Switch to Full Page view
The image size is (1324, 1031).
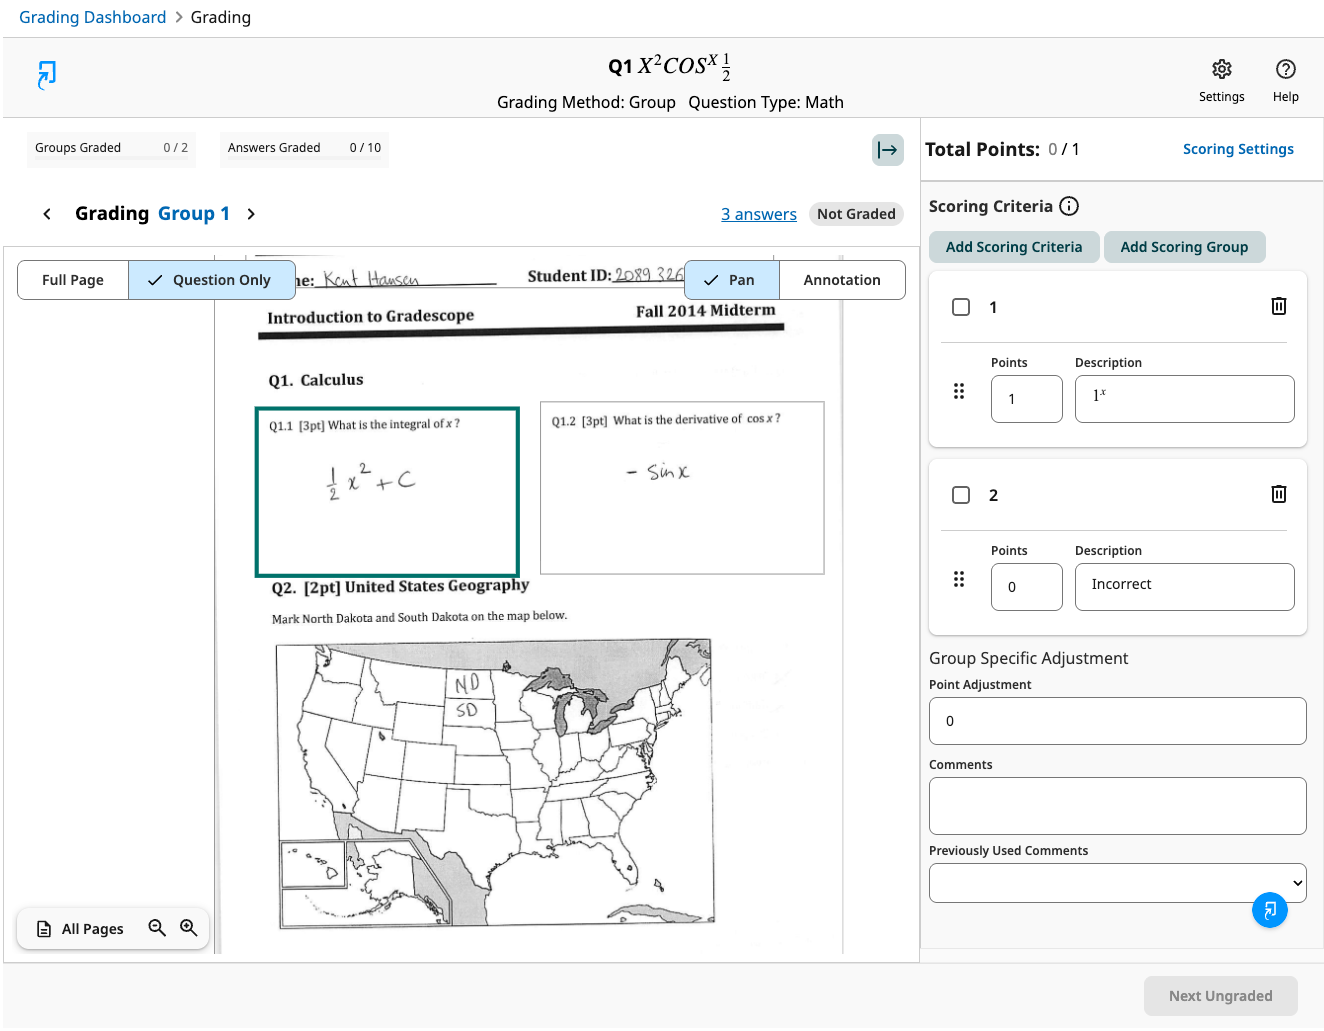[73, 280]
